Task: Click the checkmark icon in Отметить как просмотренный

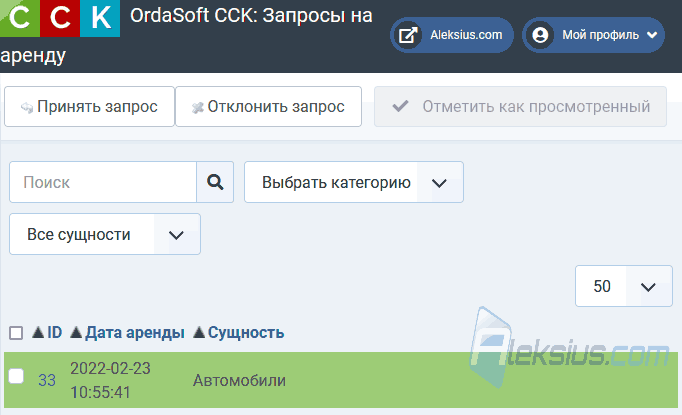Action: (x=400, y=106)
